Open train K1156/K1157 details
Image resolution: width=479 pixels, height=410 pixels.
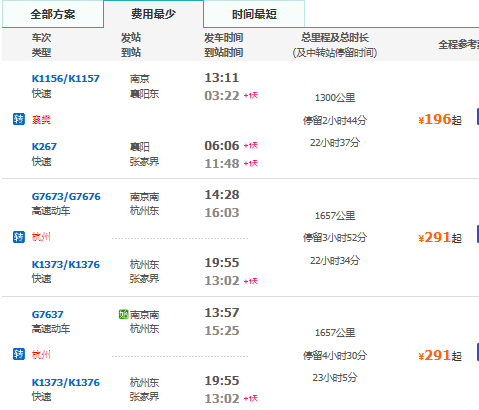(x=66, y=79)
